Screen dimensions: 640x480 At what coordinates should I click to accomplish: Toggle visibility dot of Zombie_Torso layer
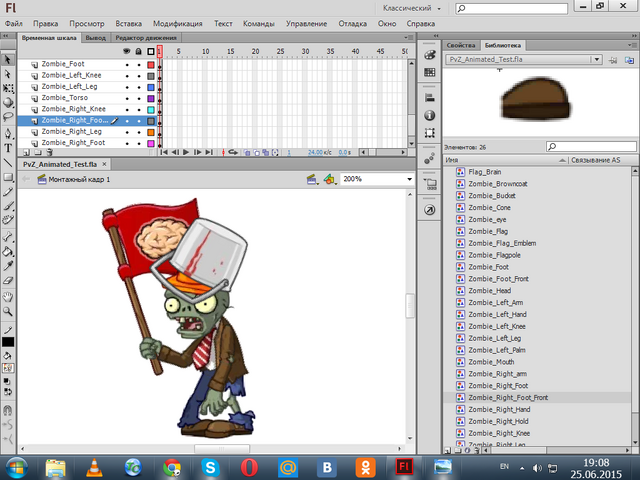point(127,98)
